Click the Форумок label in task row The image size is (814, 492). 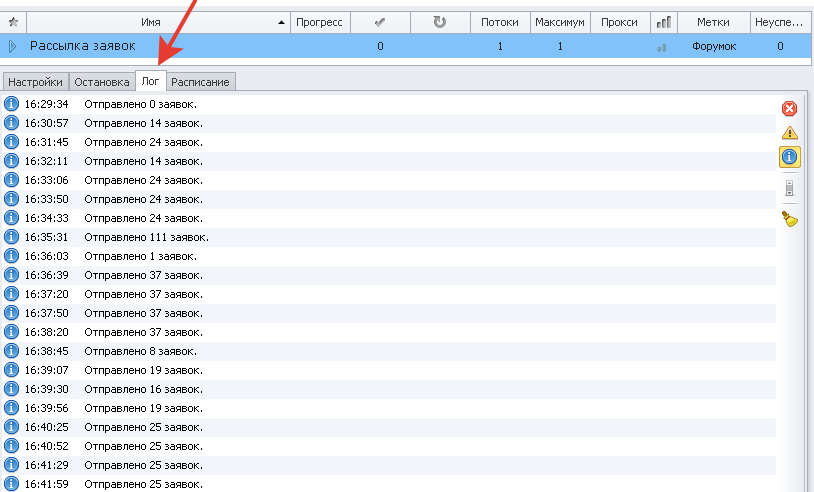click(714, 46)
